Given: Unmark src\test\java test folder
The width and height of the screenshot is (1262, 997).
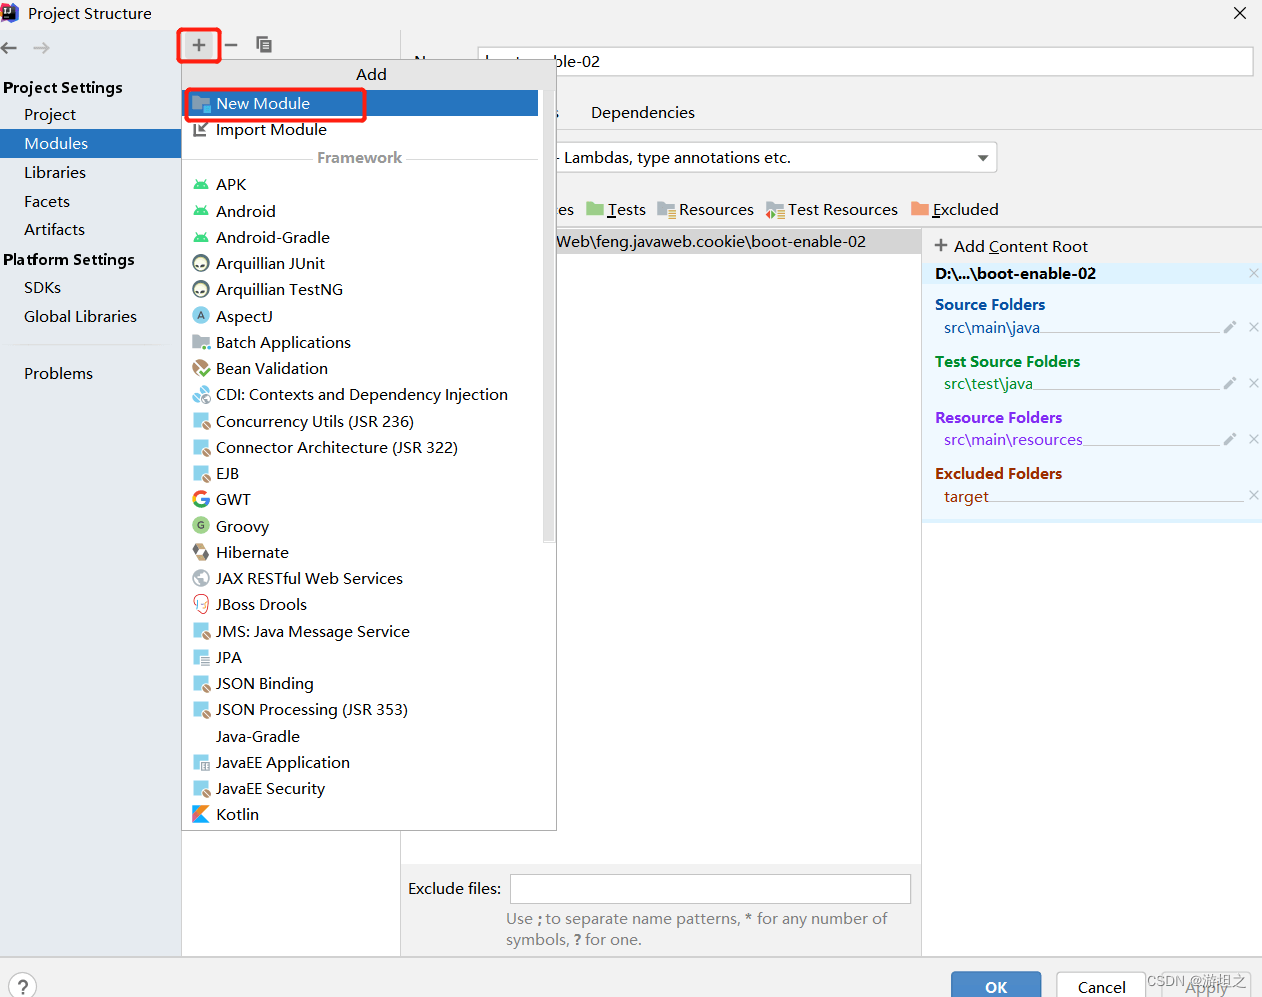Looking at the screenshot, I should [x=1253, y=383].
